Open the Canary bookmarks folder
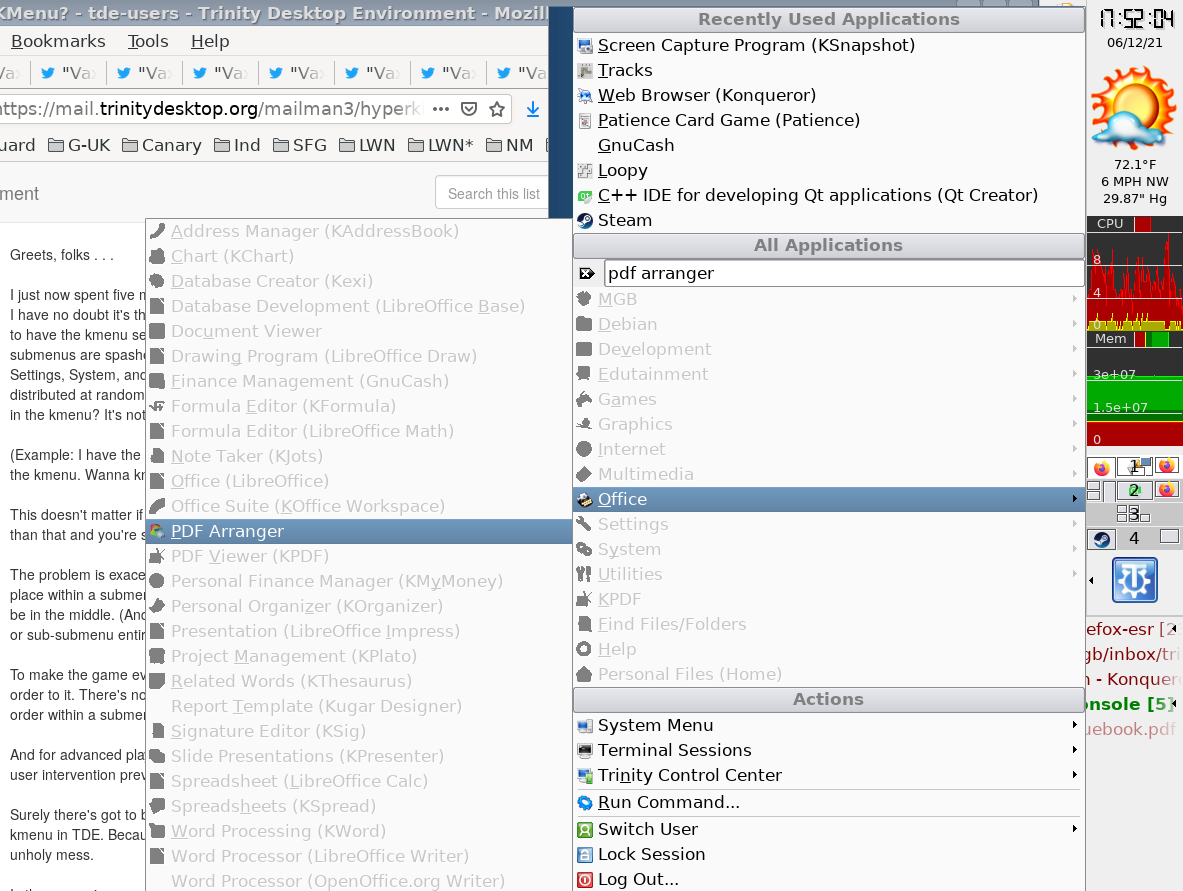Viewport: 1183px width, 891px height. (161, 145)
